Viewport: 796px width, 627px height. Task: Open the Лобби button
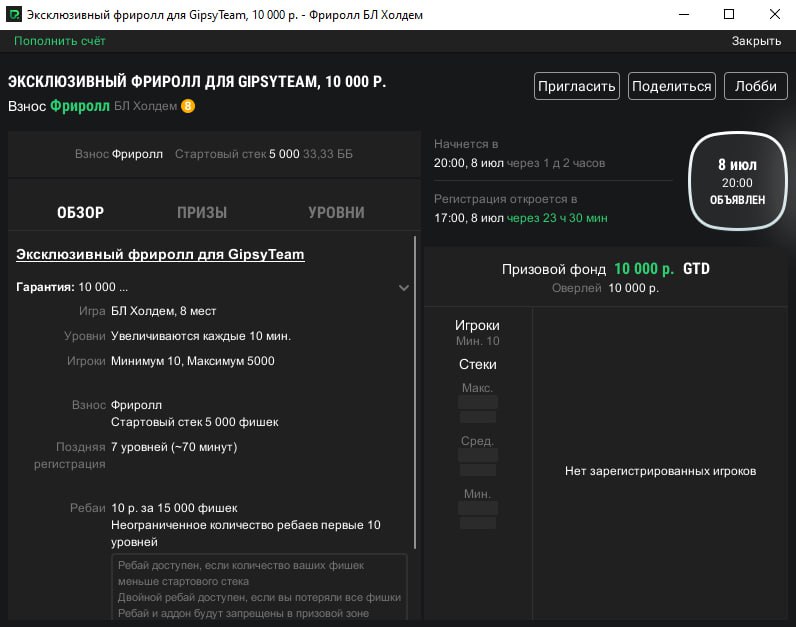tap(755, 86)
